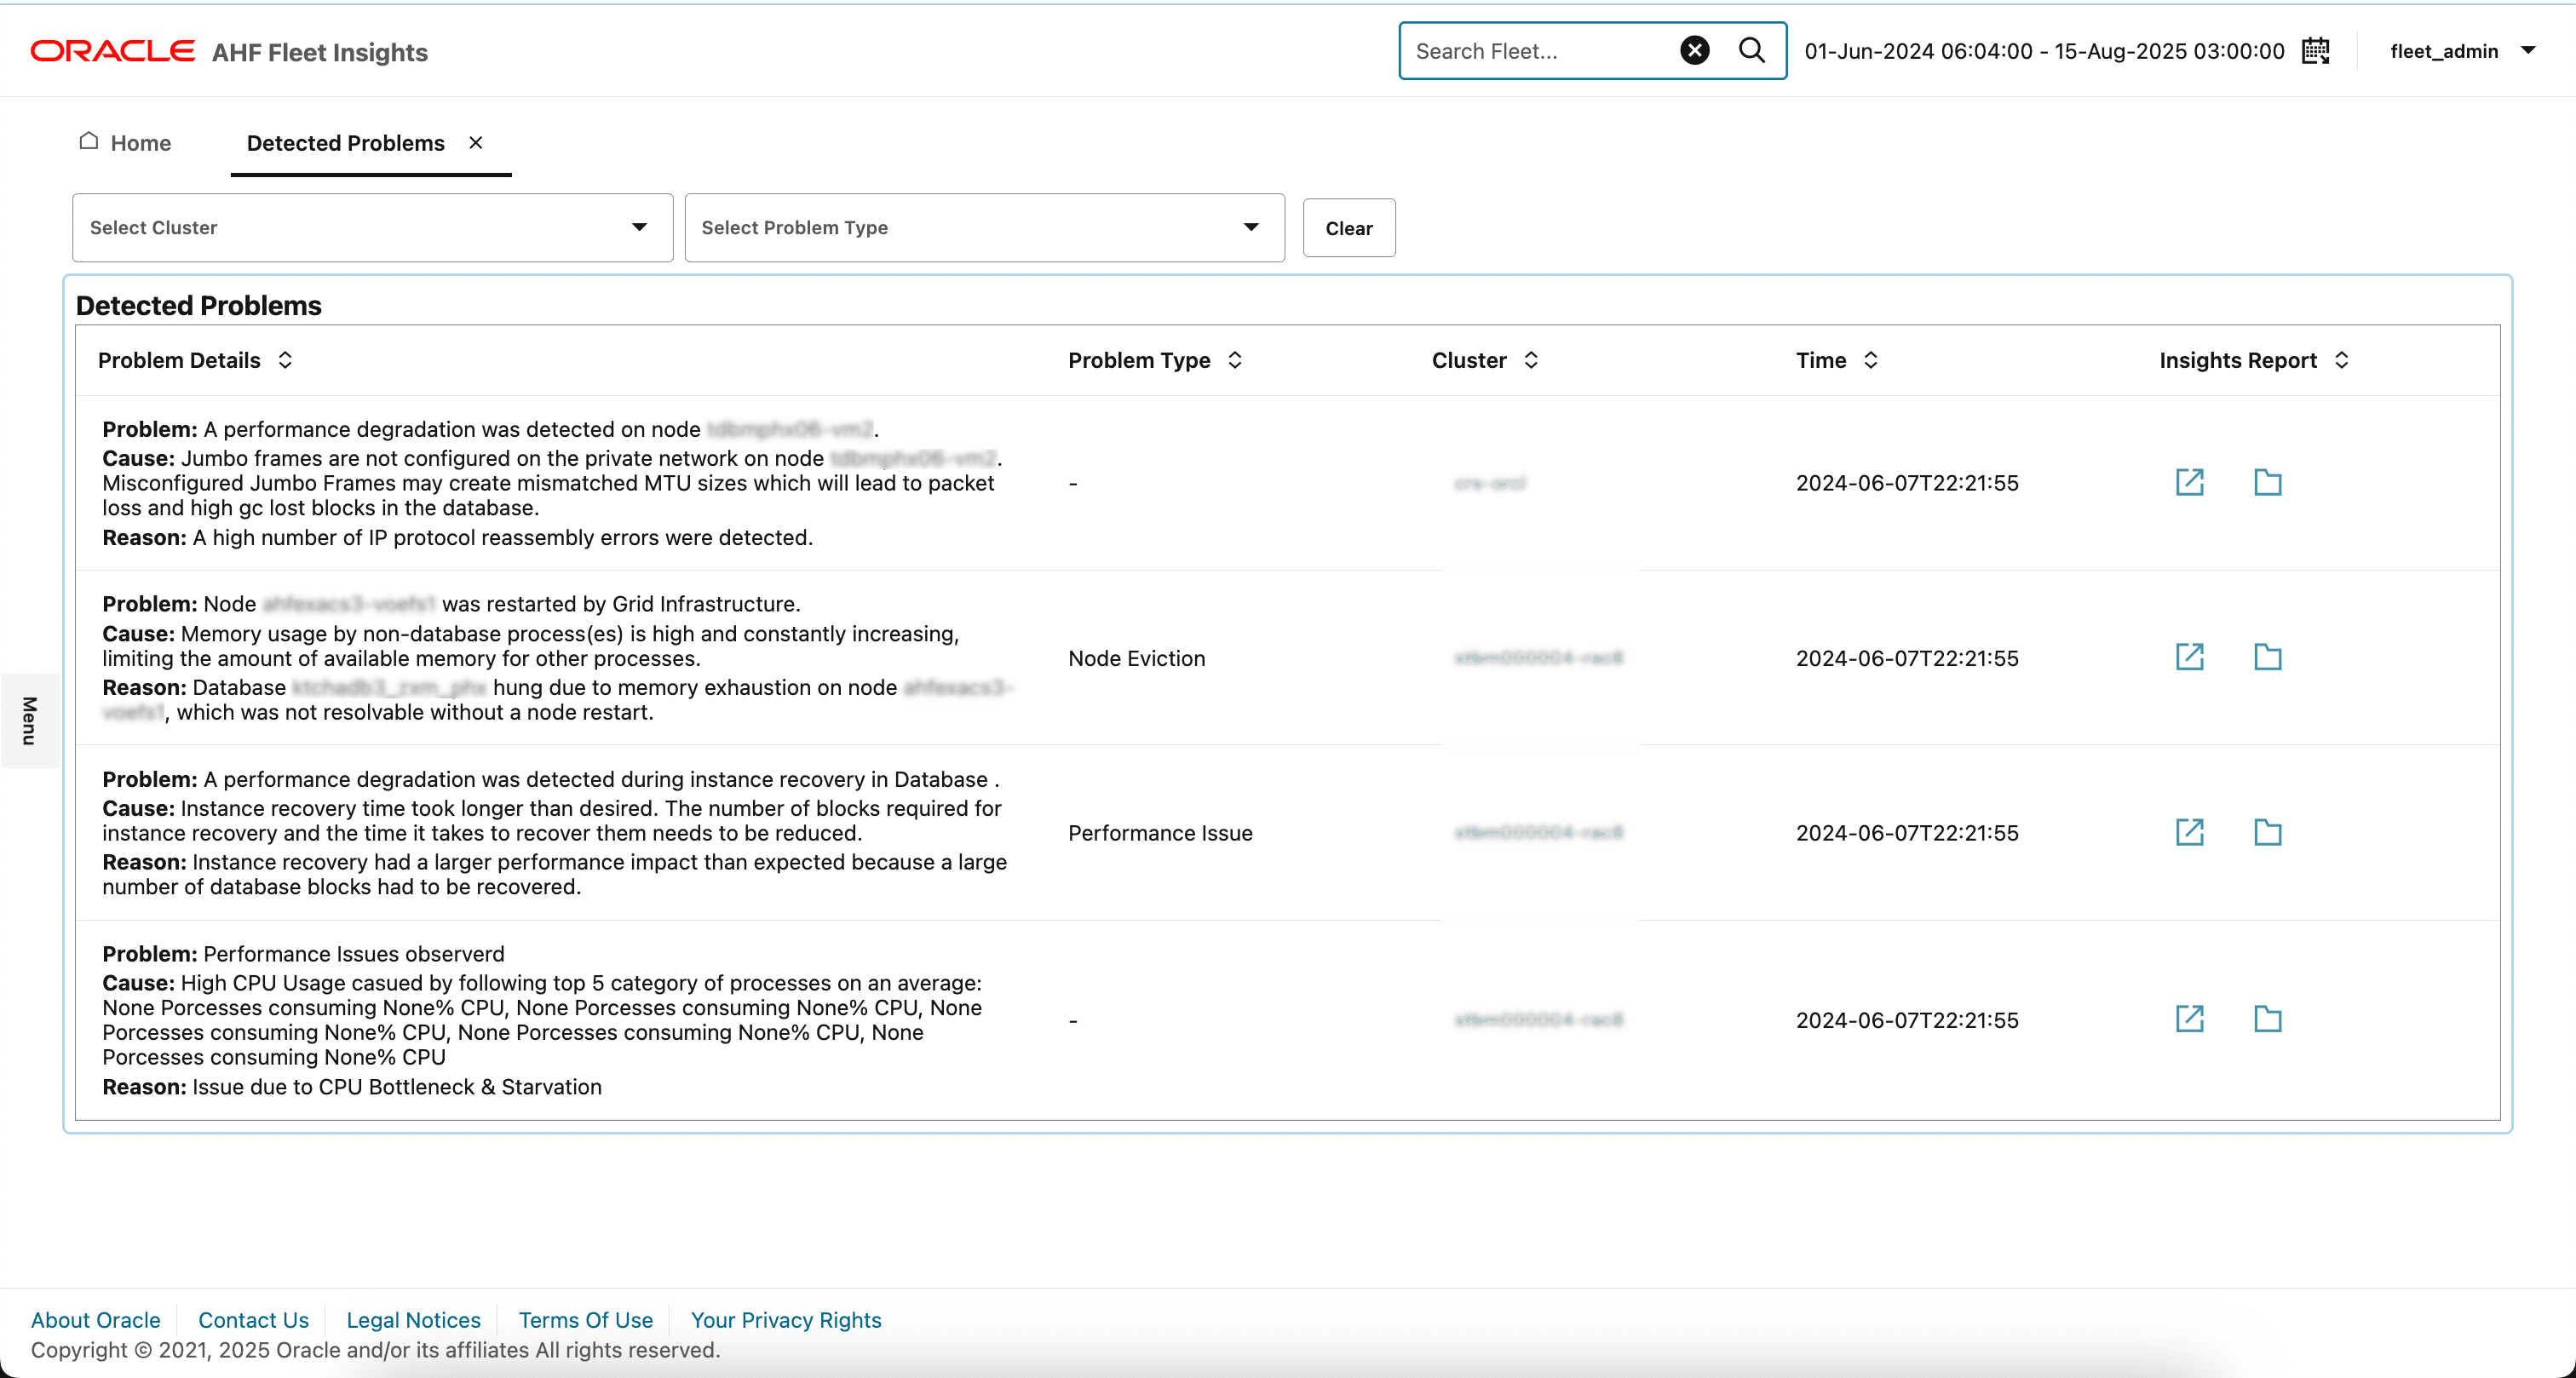This screenshot has width=2576, height=1378.
Task: Expand the Select Cluster dropdown
Action: tap(639, 227)
